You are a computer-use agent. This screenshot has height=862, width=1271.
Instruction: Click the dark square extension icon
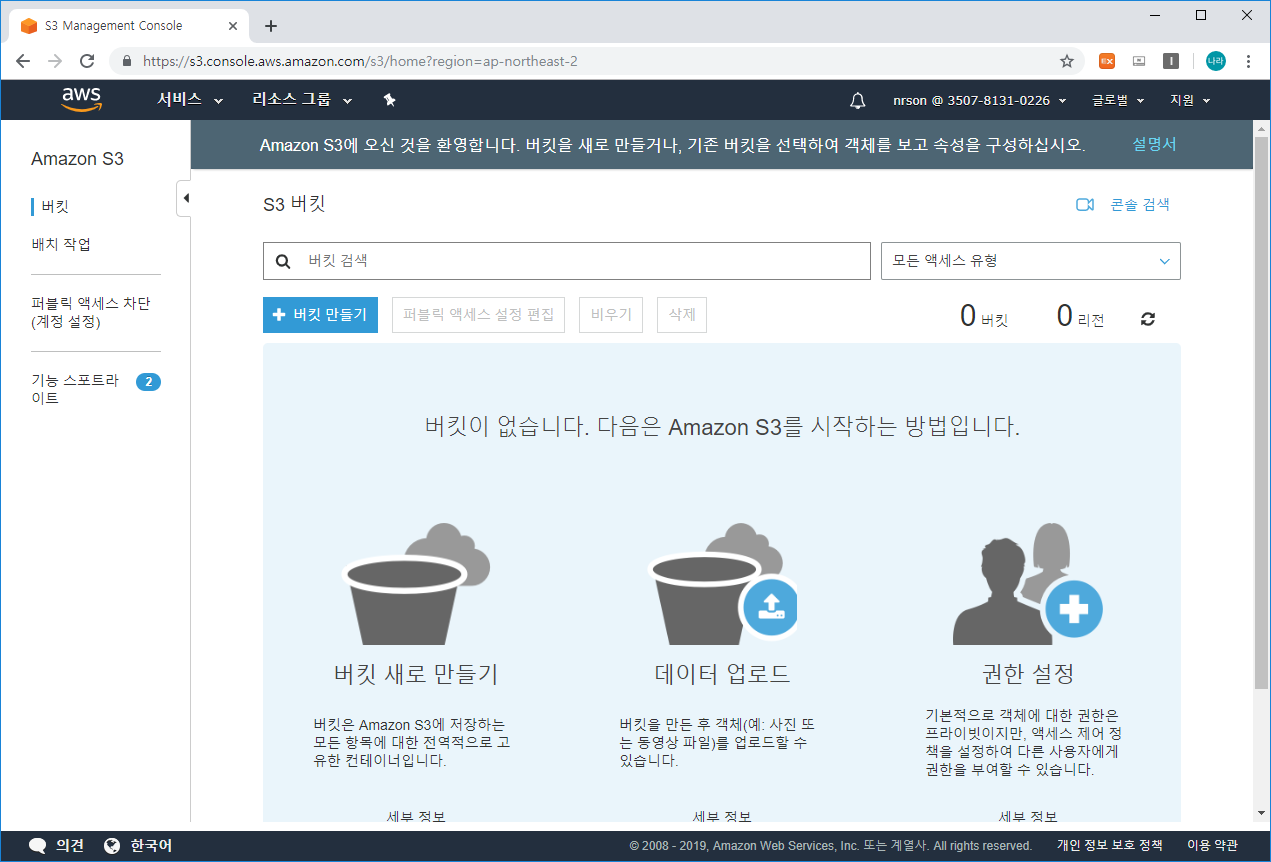(1171, 61)
